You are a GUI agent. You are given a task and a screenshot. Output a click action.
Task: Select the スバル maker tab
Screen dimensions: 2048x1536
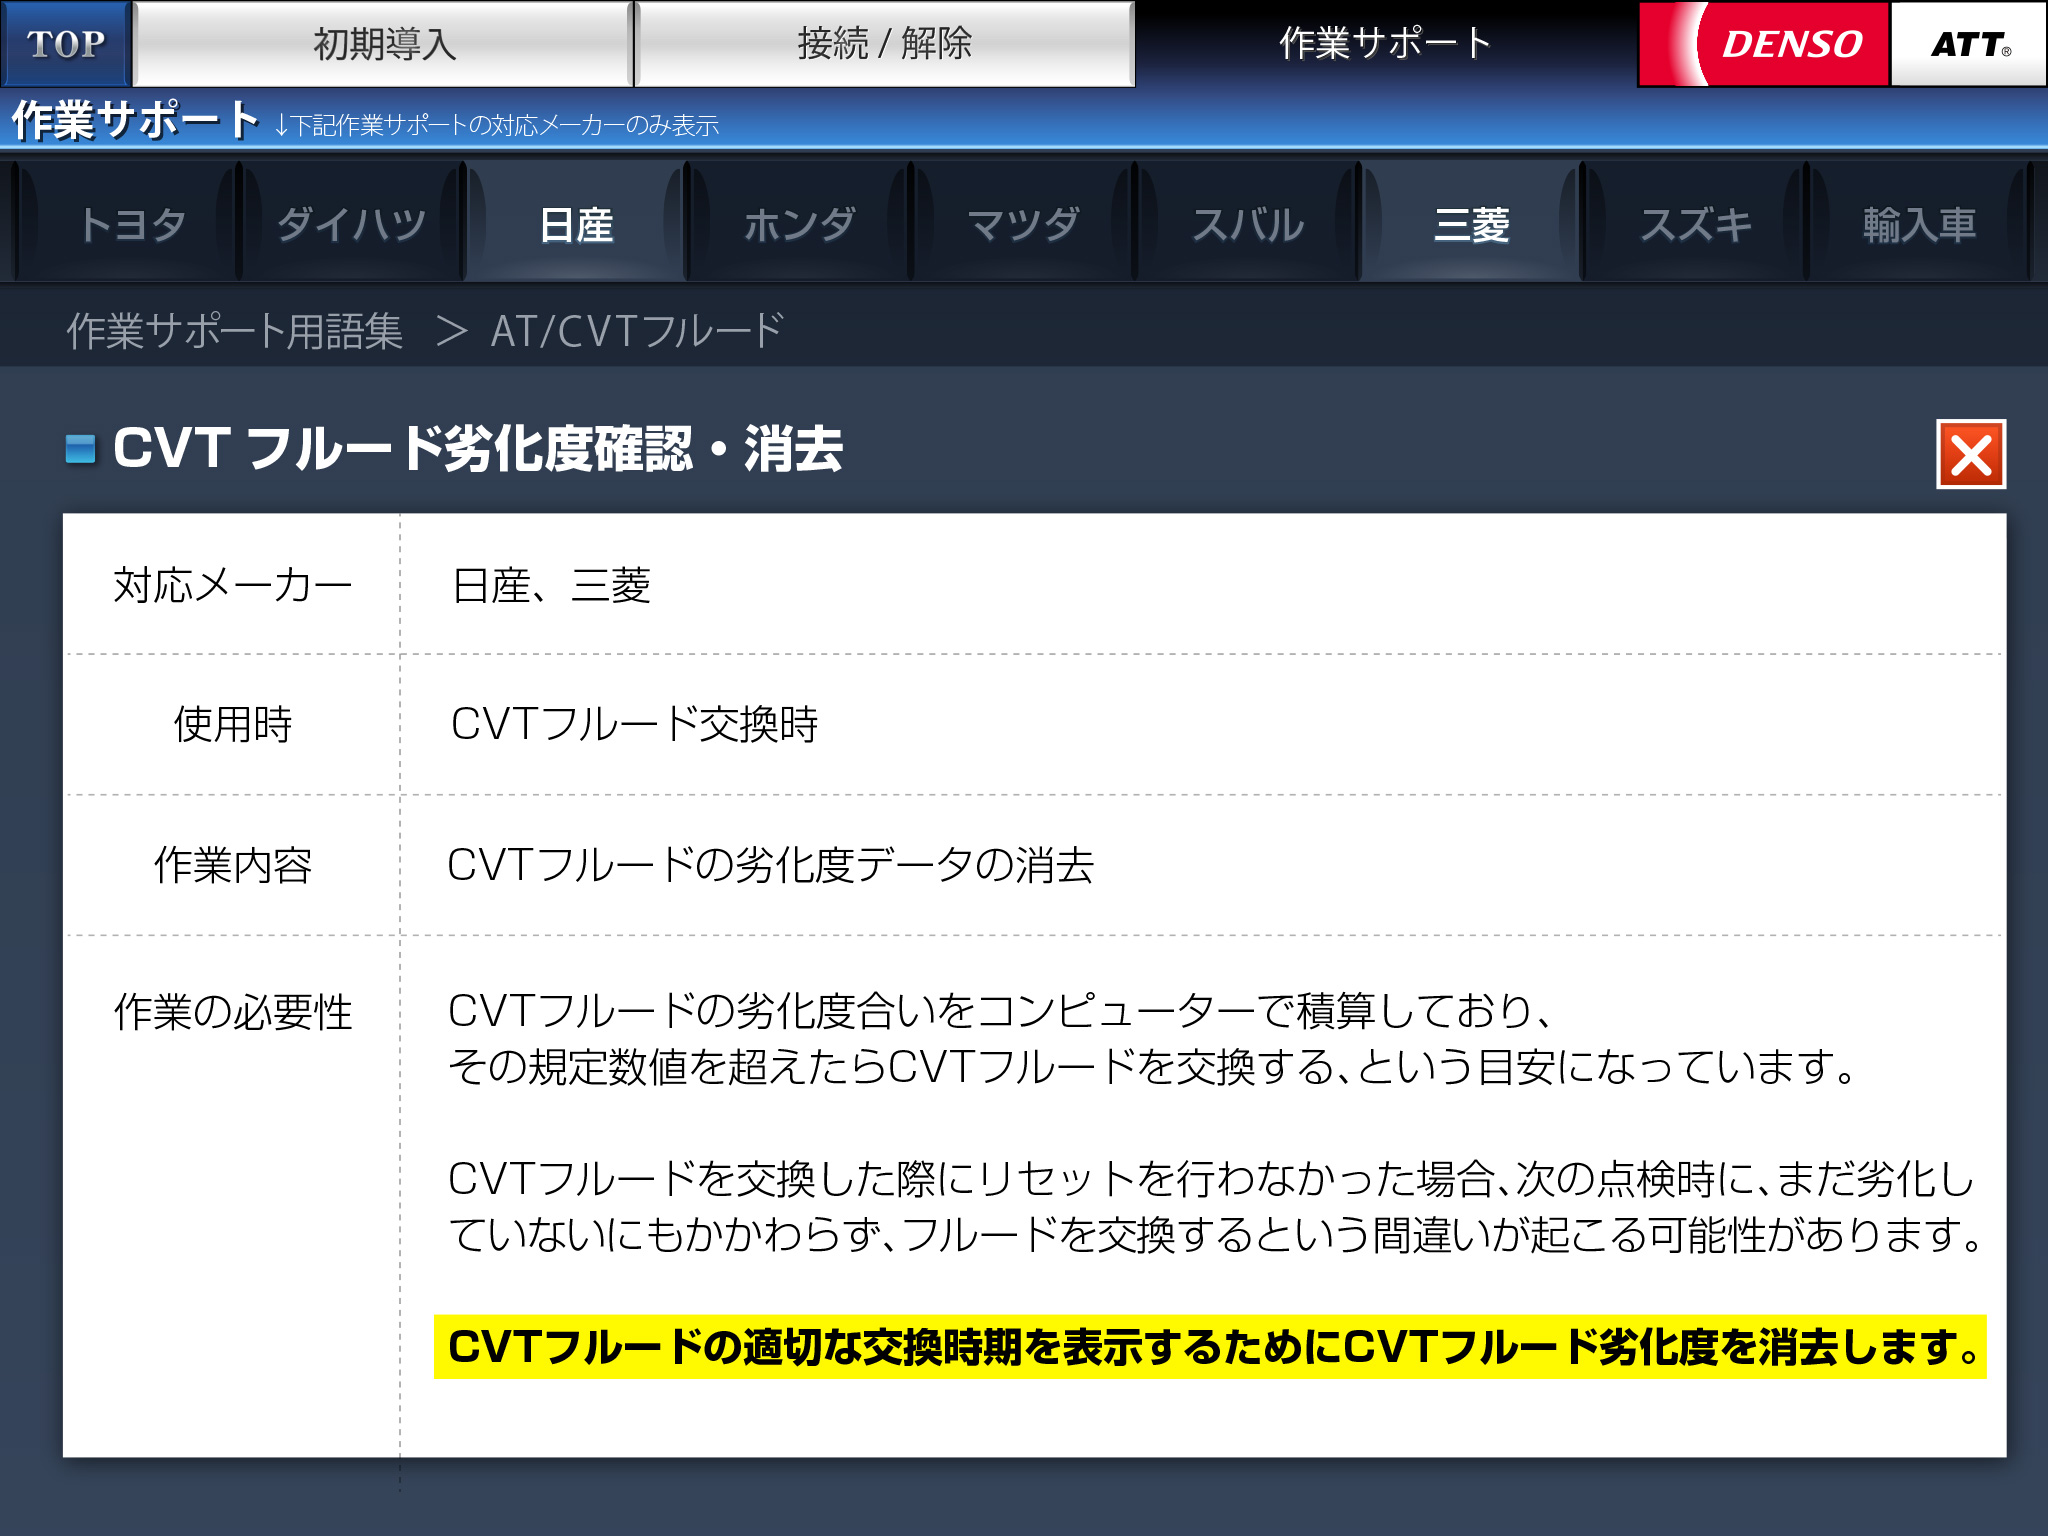coord(1247,224)
